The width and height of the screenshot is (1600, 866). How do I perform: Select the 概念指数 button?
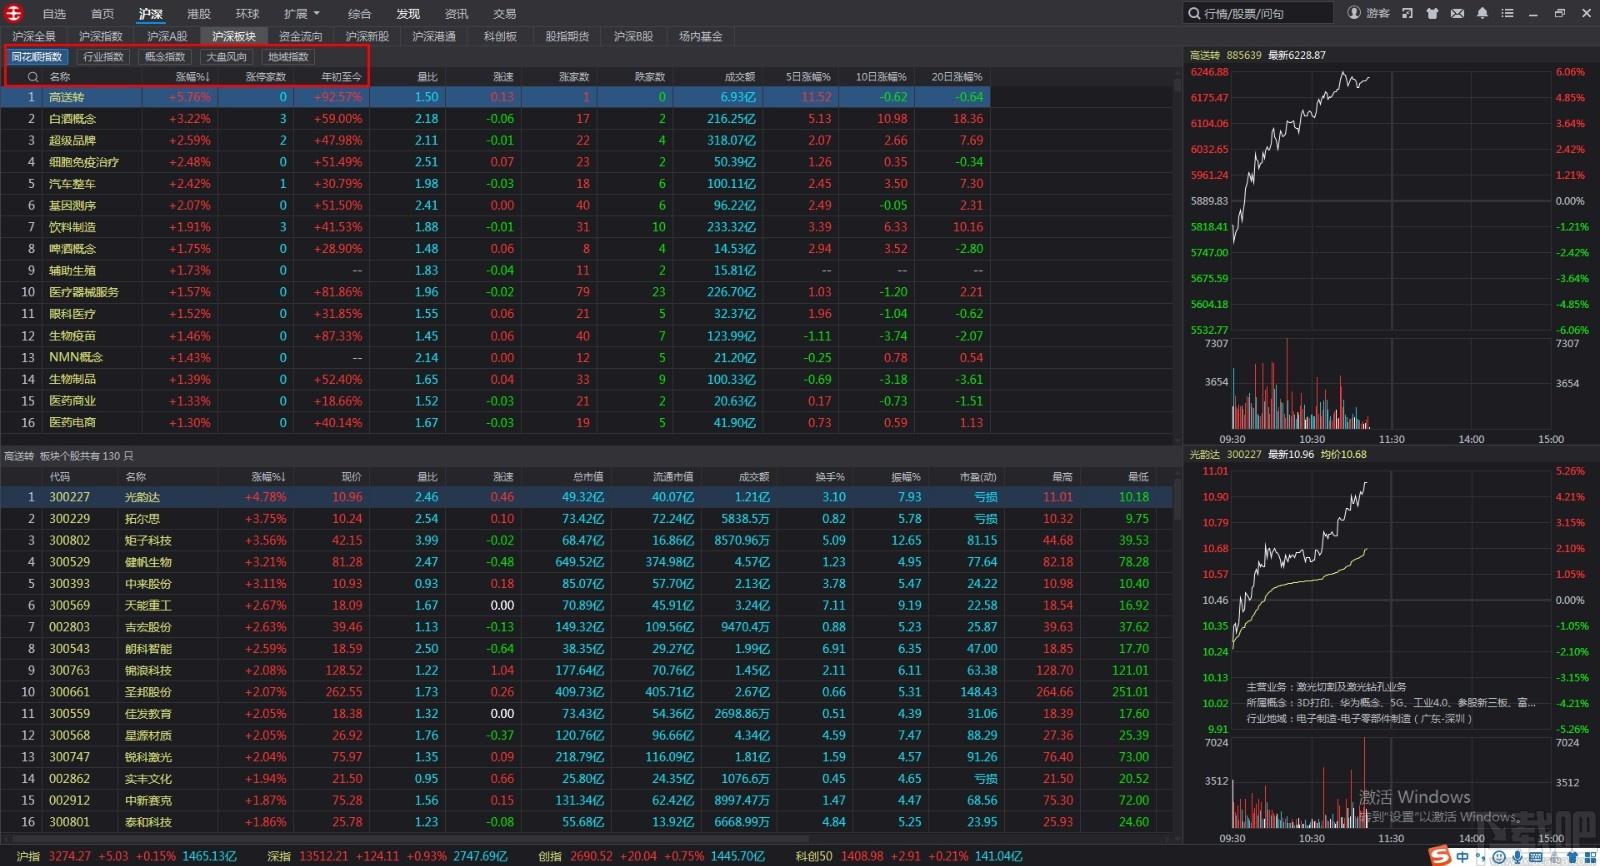(x=165, y=57)
